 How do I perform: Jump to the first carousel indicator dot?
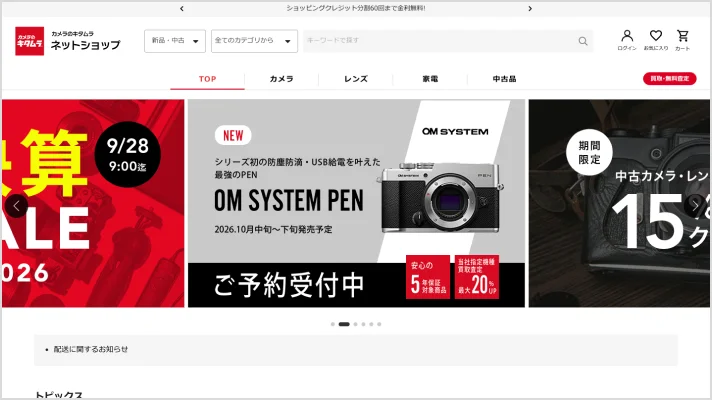[x=333, y=324]
